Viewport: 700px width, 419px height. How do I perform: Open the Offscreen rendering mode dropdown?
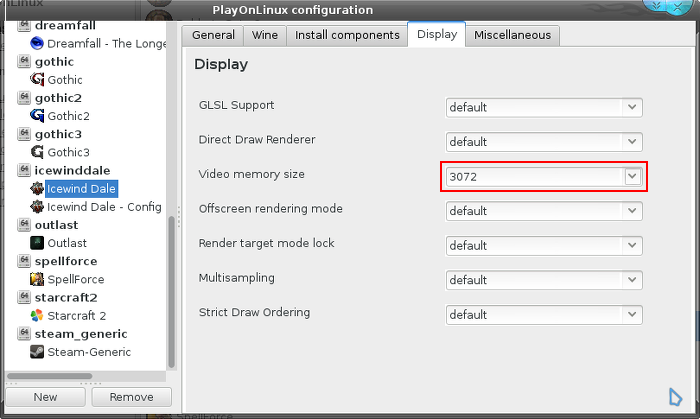[544, 211]
